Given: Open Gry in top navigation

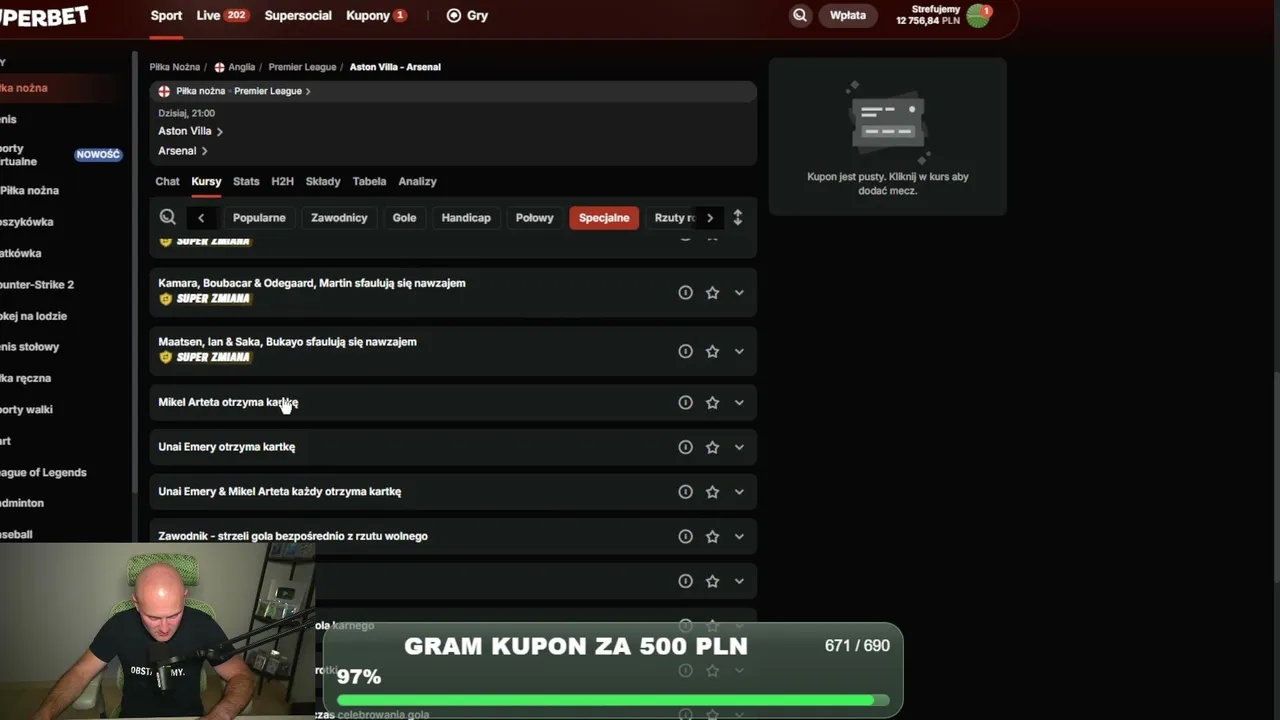Looking at the screenshot, I should [x=467, y=15].
